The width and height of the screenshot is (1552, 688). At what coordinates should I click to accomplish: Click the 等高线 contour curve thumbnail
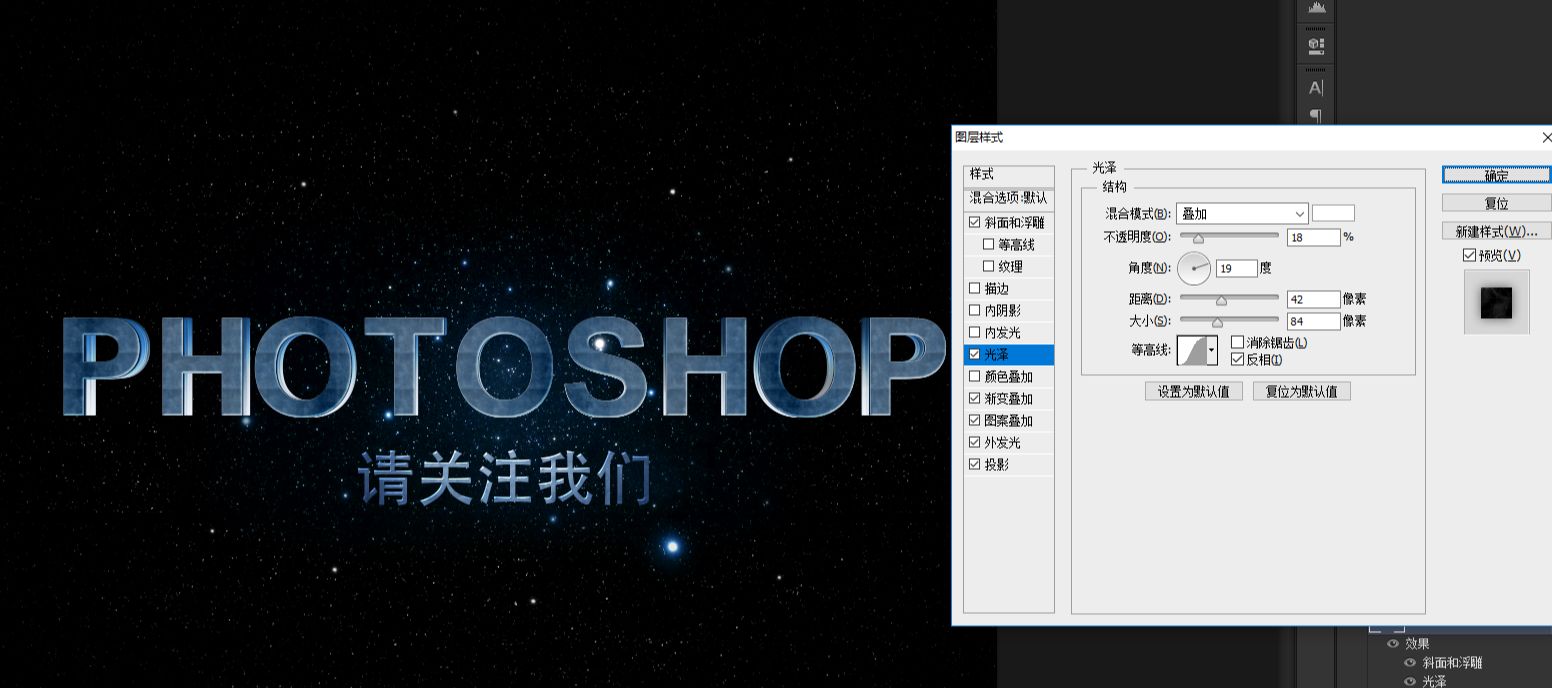click(x=1192, y=350)
